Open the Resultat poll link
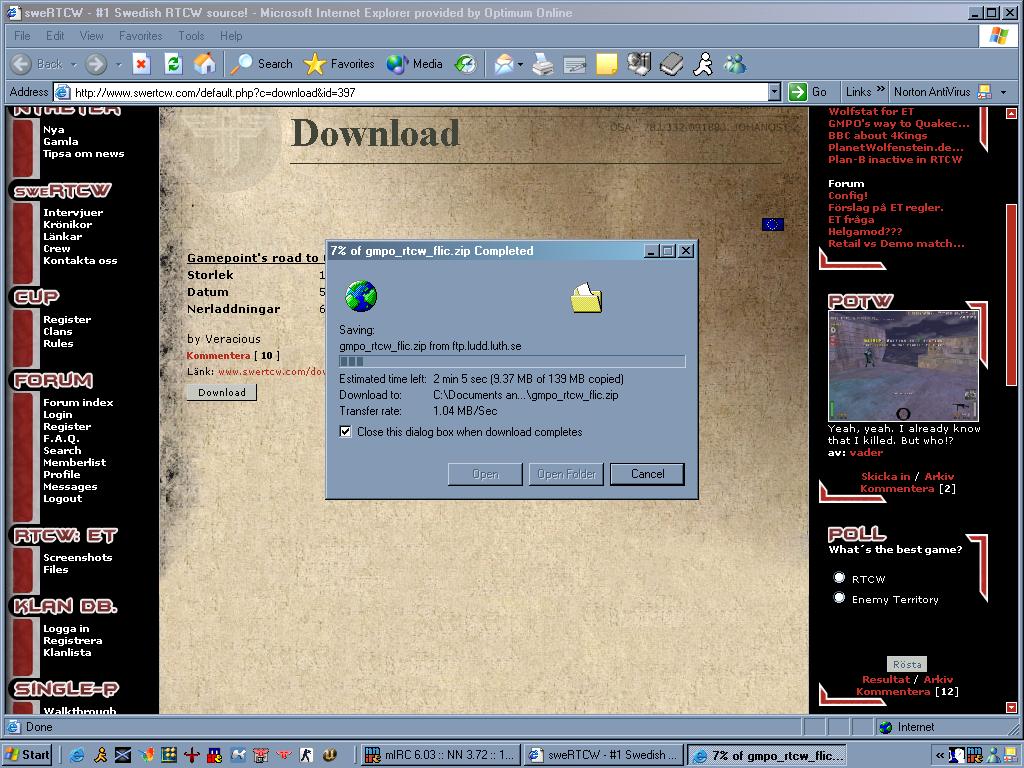This screenshot has height=768, width=1024. point(886,679)
